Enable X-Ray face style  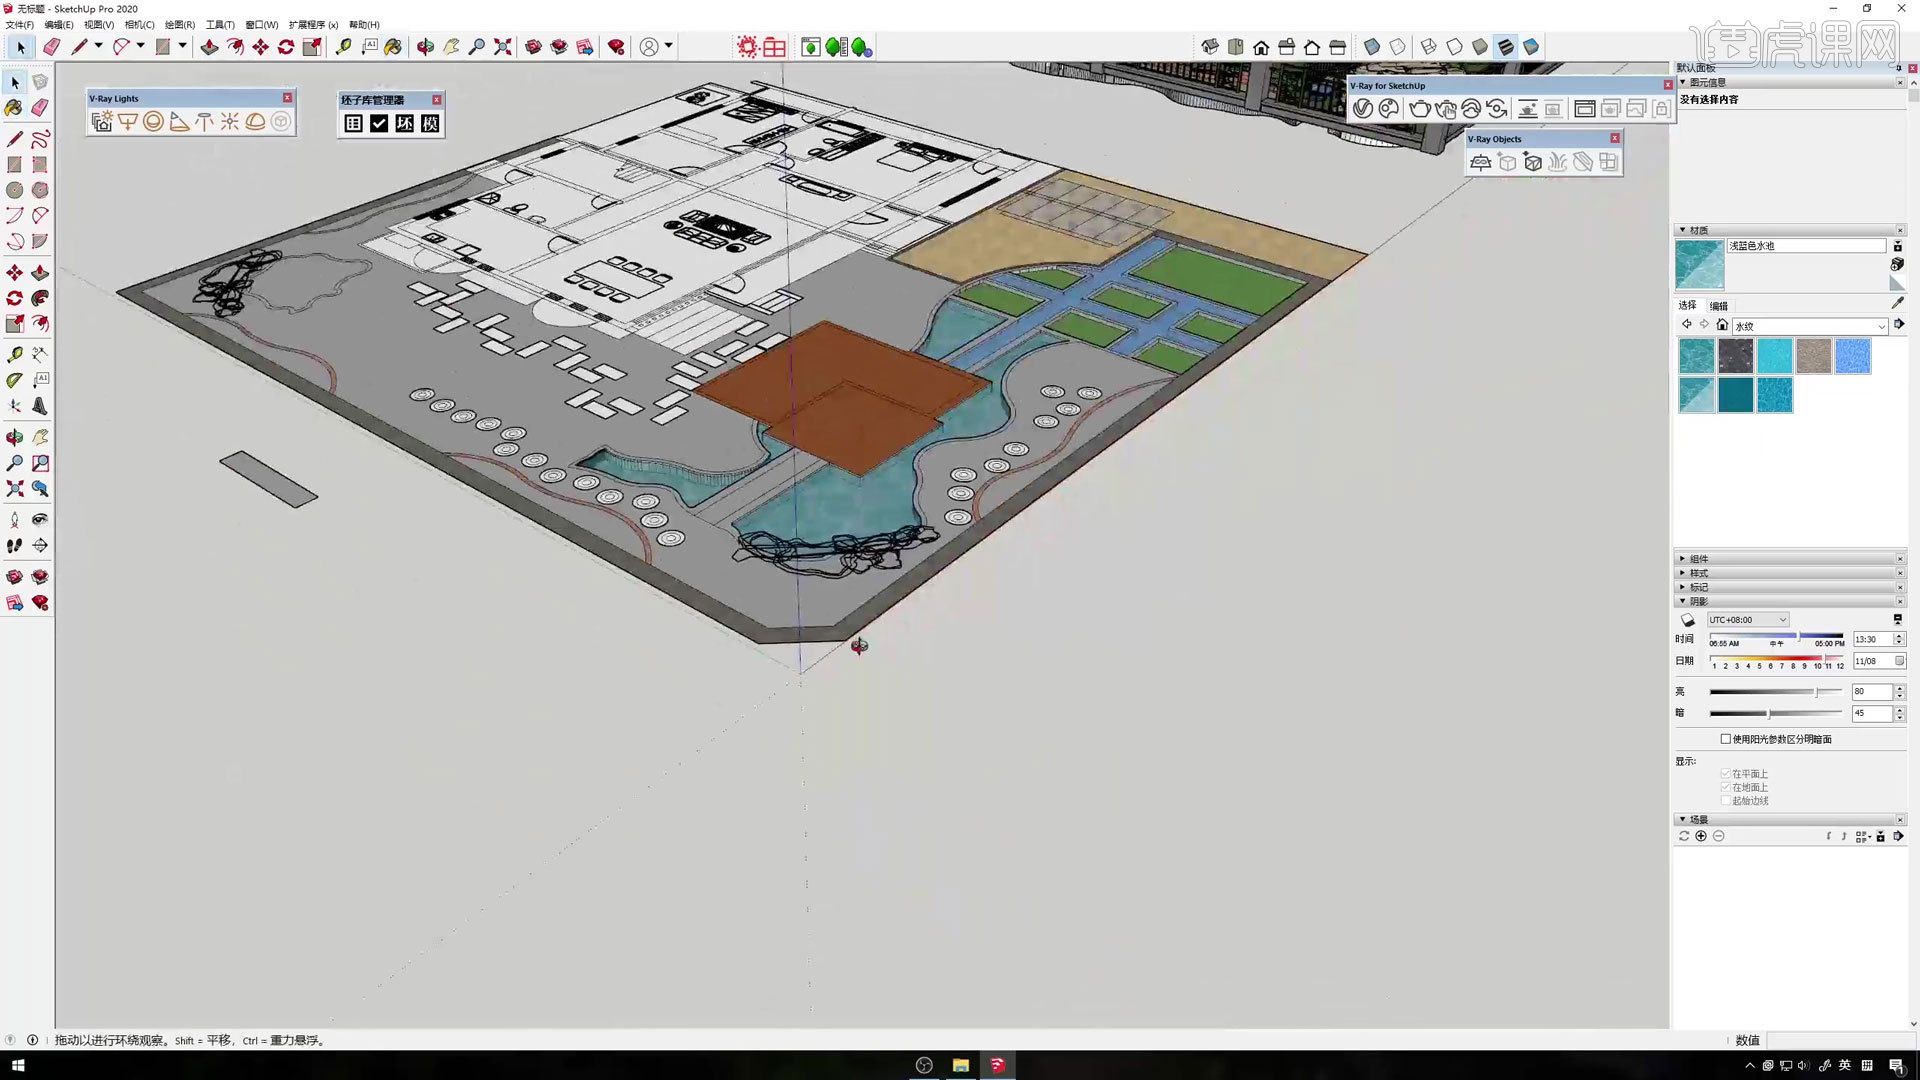tap(1372, 47)
